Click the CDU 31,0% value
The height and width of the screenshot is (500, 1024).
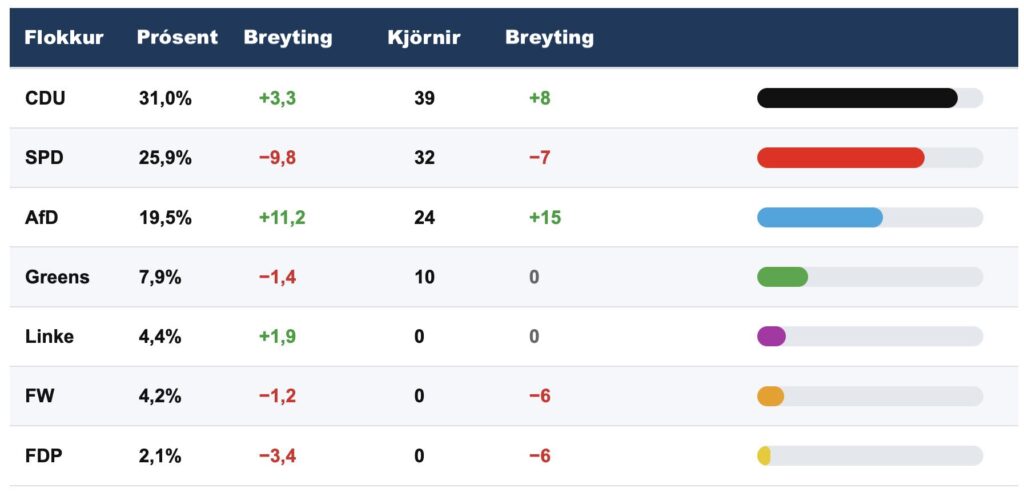click(165, 98)
